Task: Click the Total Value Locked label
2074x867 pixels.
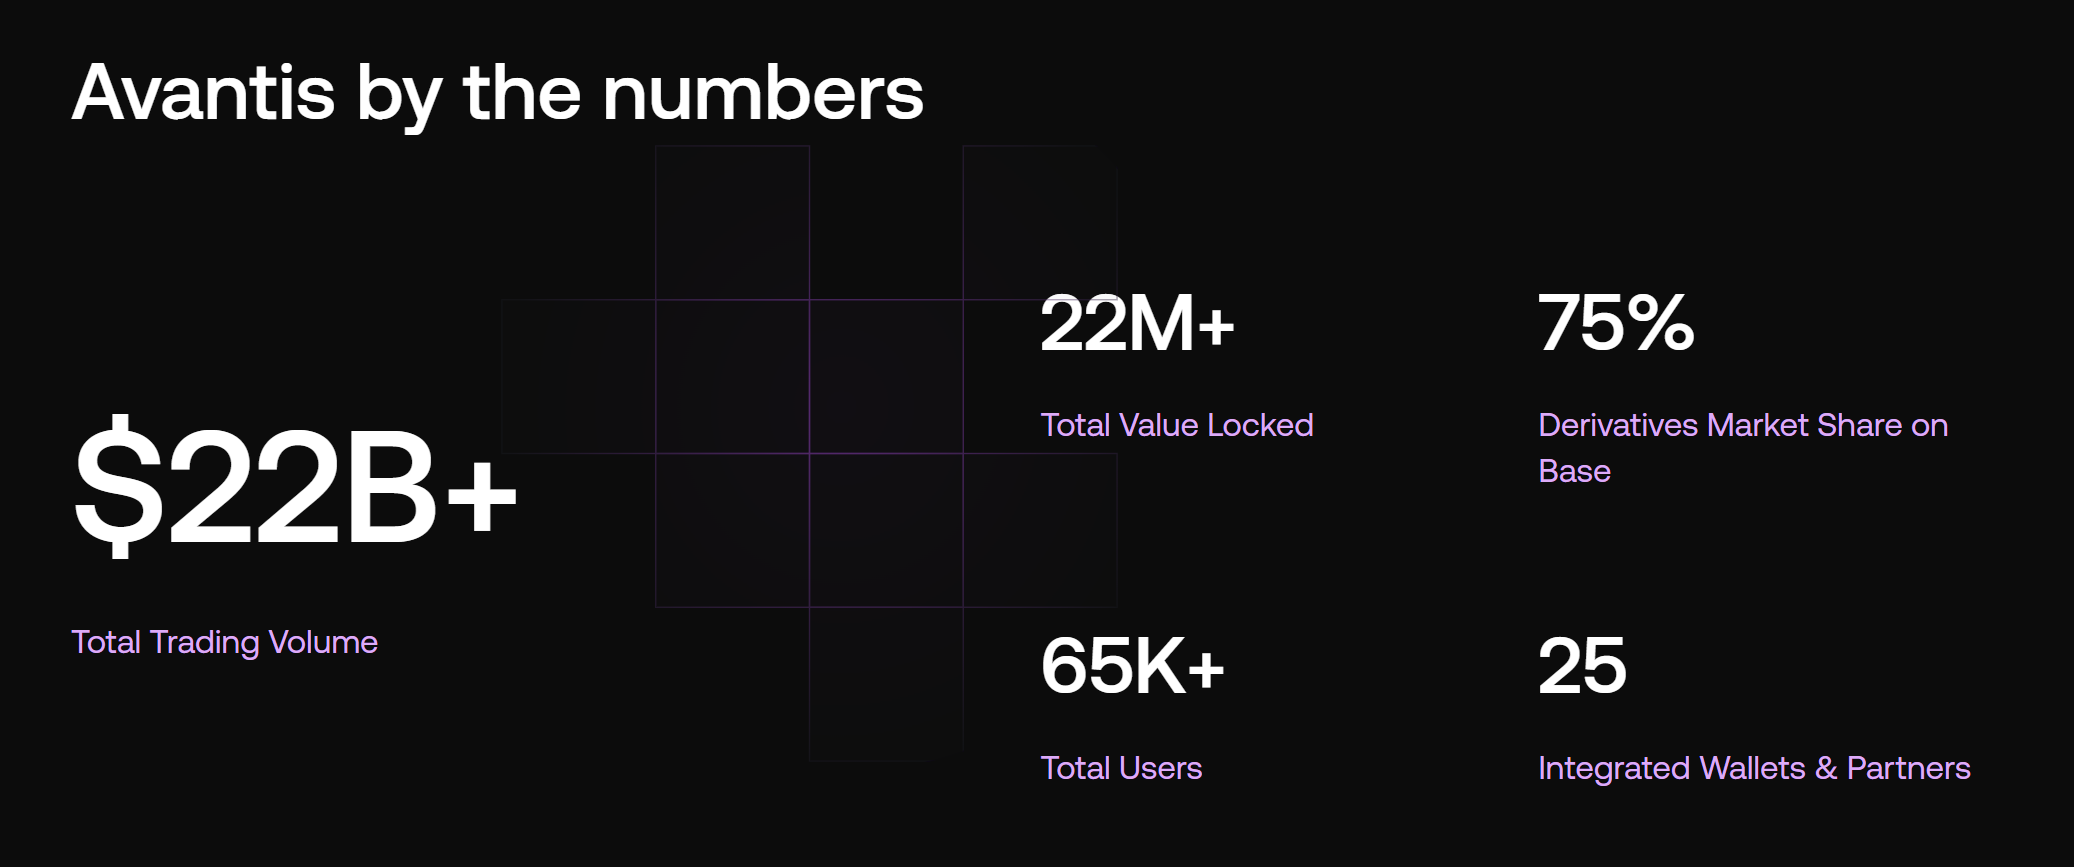Action: [x=1176, y=425]
